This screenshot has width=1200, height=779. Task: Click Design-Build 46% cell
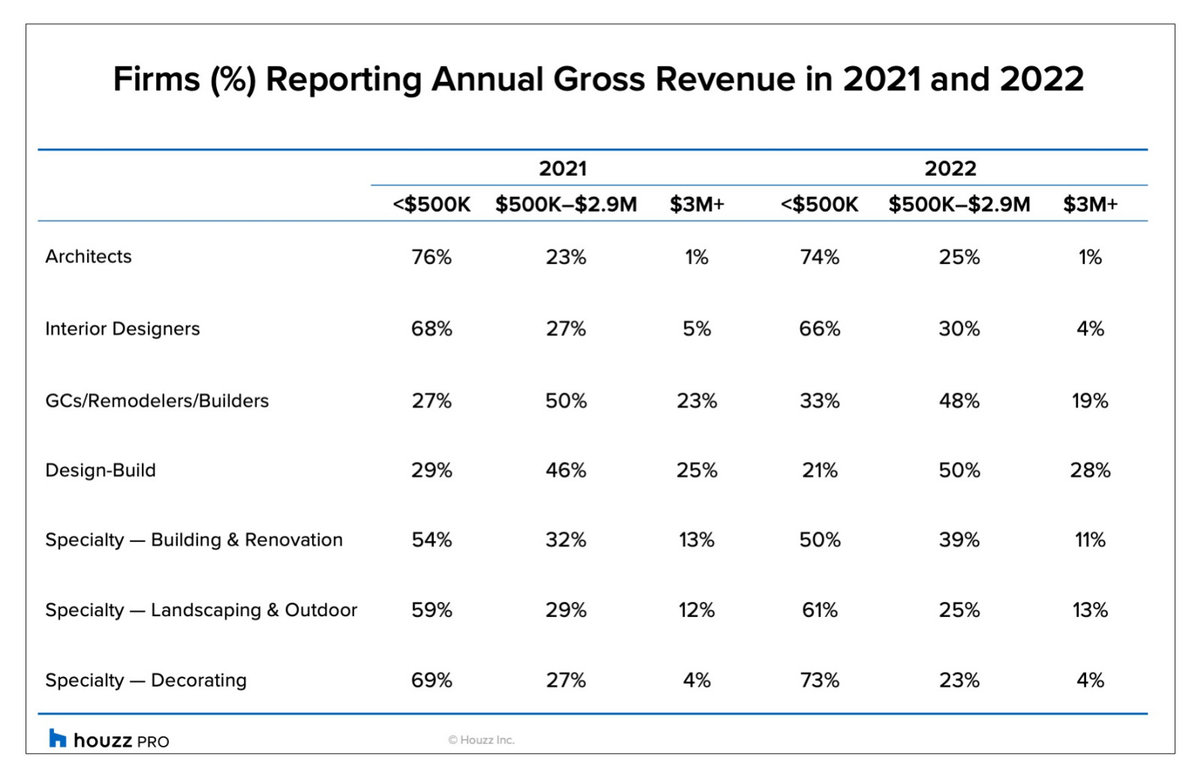tap(566, 470)
